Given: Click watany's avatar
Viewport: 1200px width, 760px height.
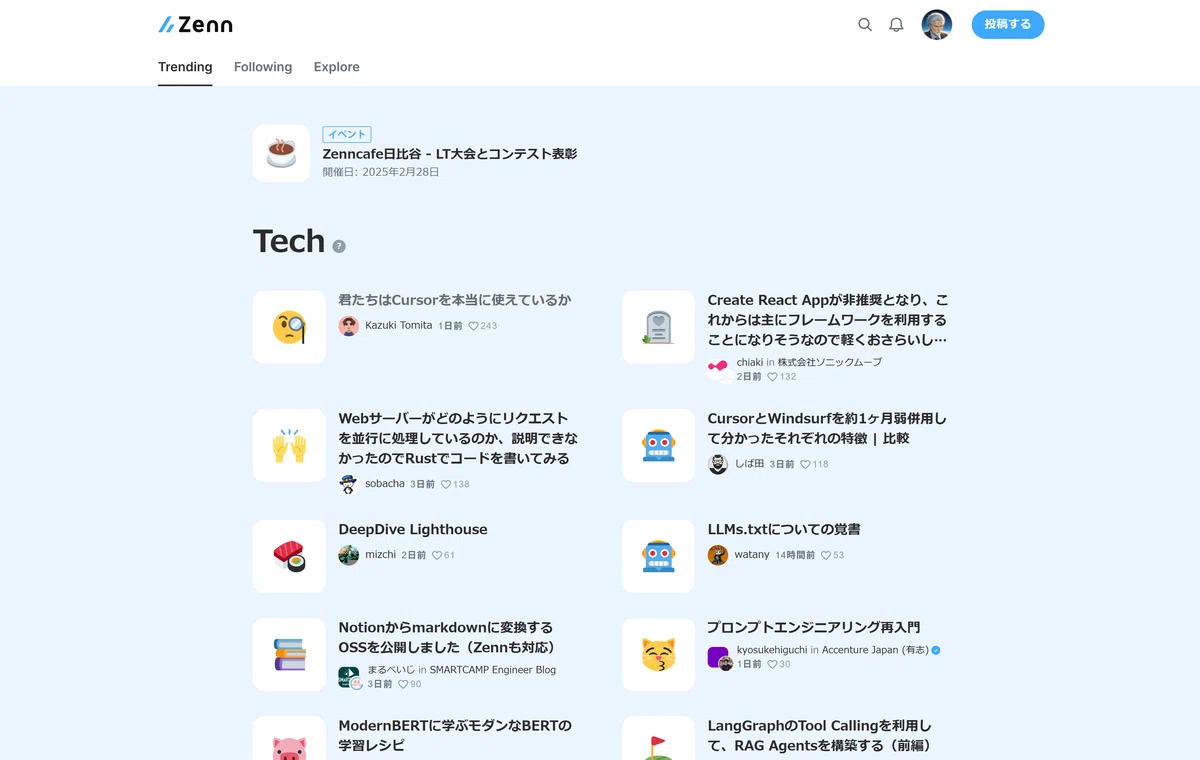Looking at the screenshot, I should pyautogui.click(x=718, y=555).
